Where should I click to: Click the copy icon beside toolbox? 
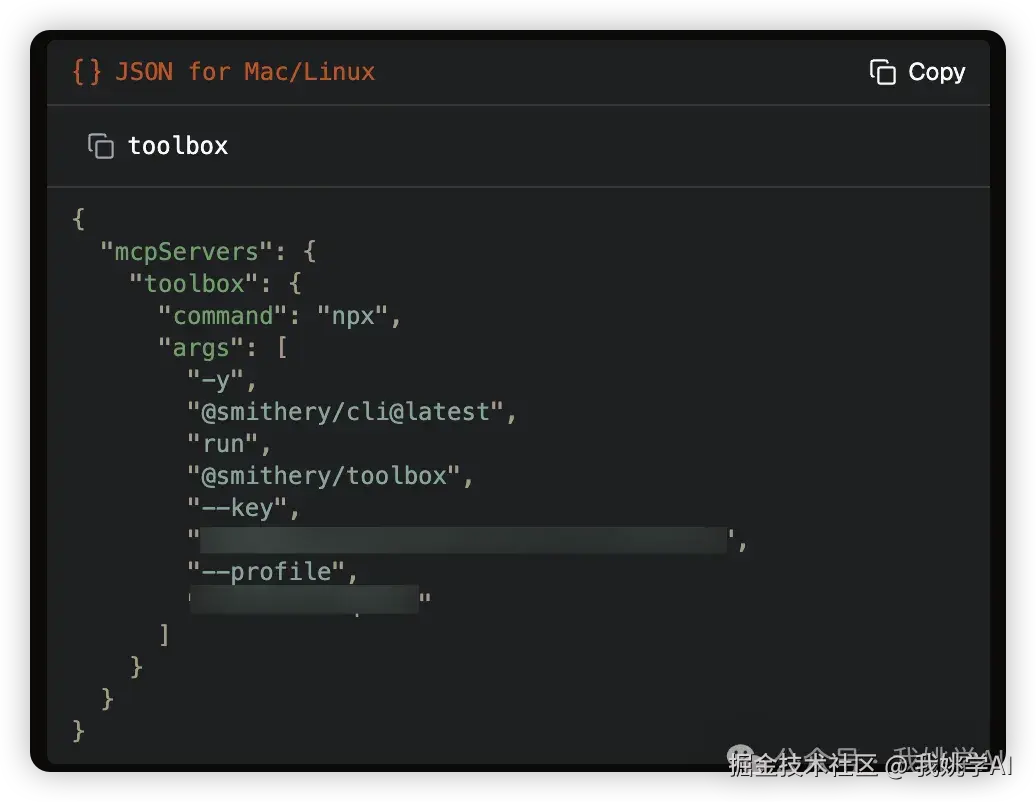click(x=100, y=145)
